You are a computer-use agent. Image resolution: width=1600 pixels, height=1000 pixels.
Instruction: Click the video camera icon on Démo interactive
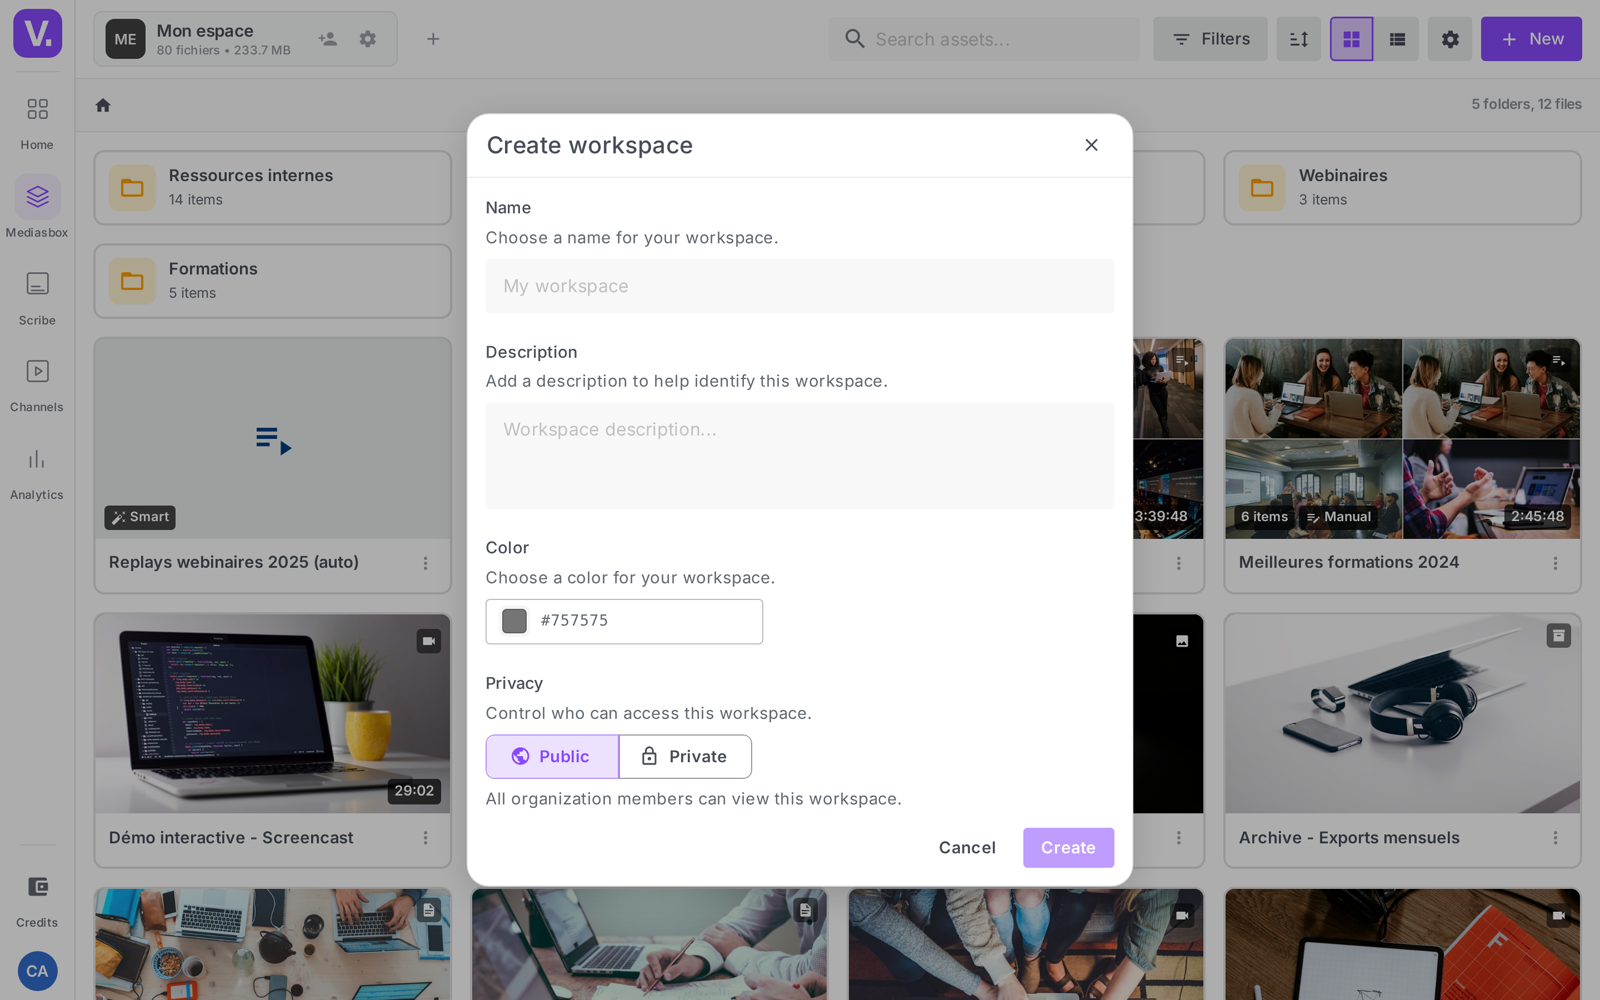(428, 641)
